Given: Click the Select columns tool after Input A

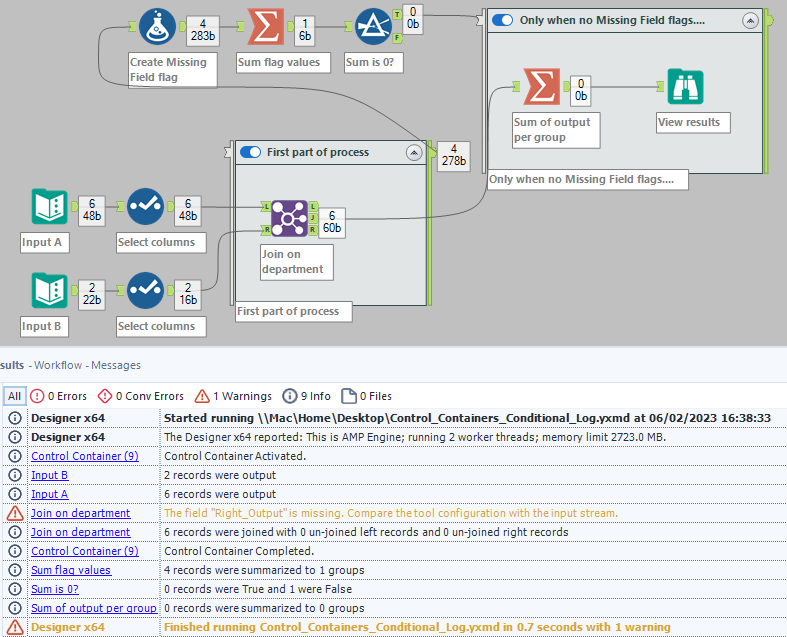Looking at the screenshot, I should point(145,207).
